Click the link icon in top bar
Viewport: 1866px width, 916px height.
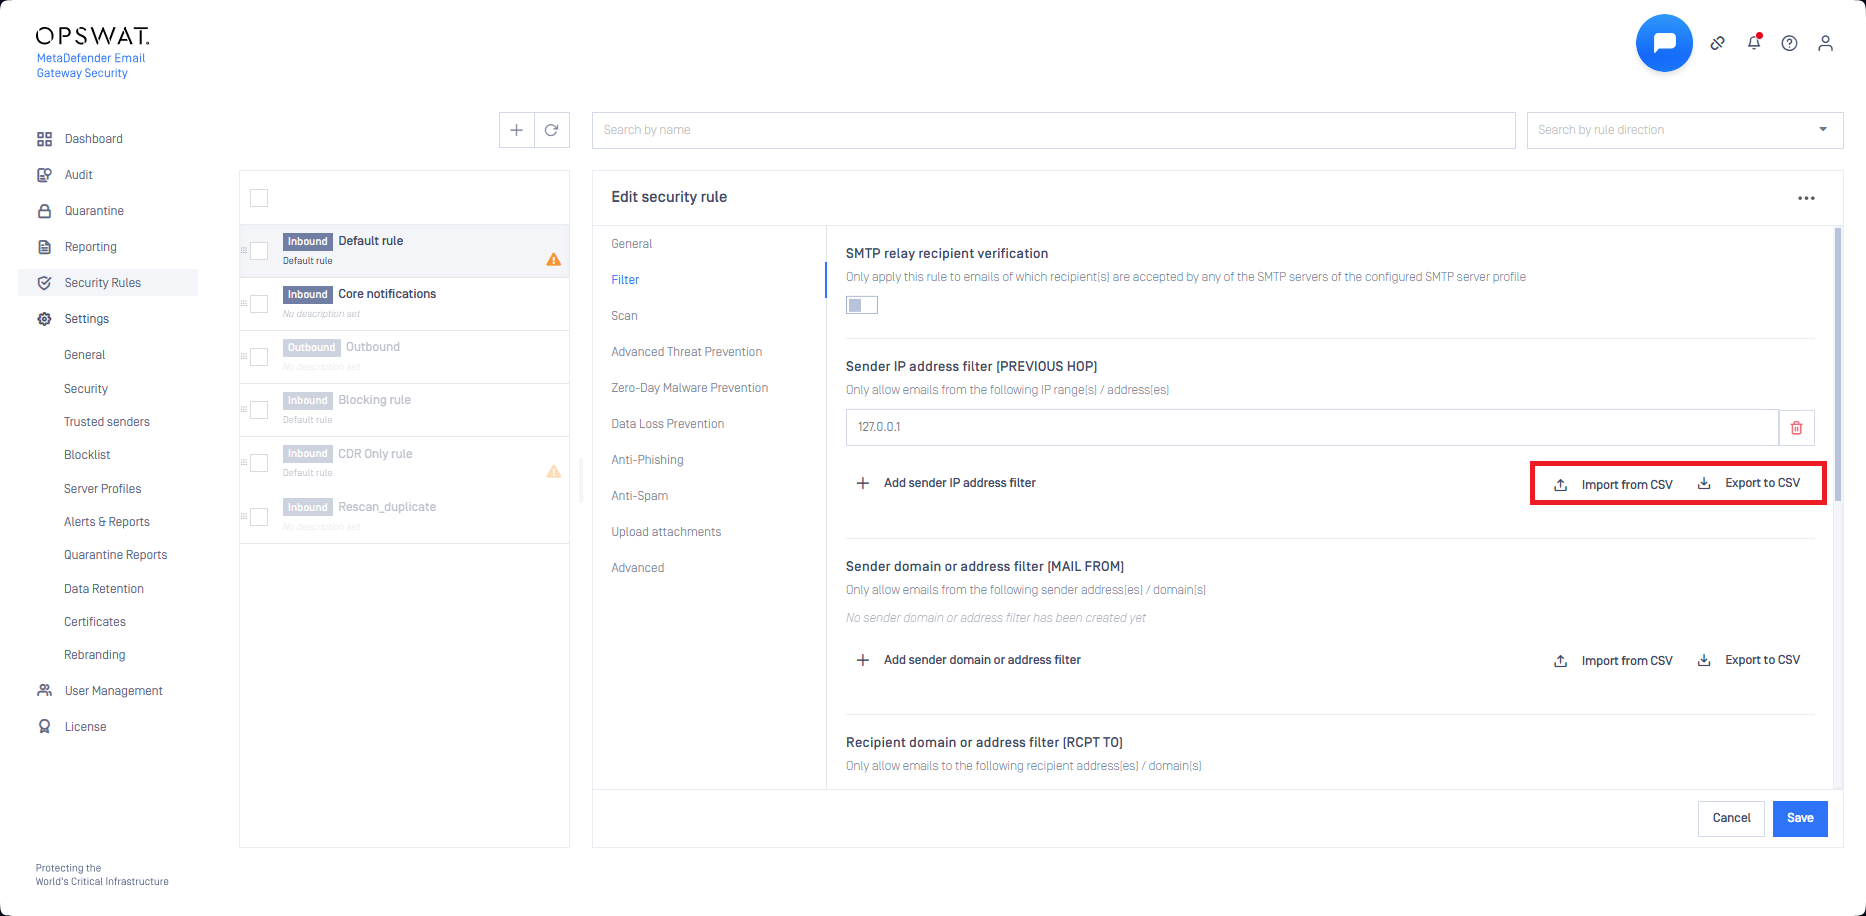(x=1717, y=43)
